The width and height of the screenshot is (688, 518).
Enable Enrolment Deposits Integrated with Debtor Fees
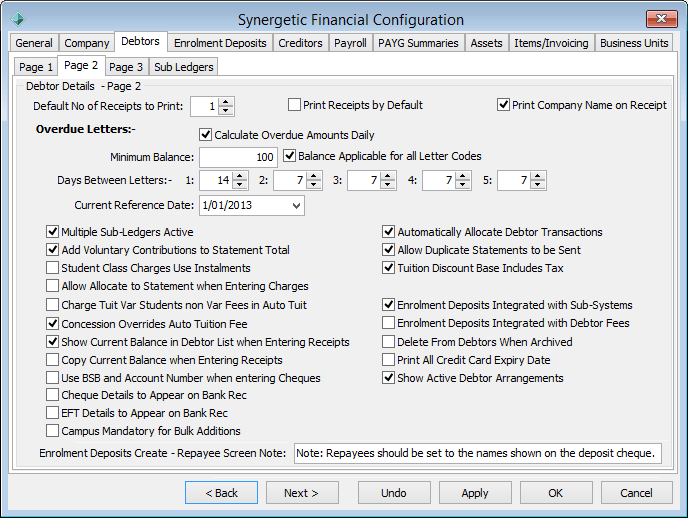(x=388, y=323)
